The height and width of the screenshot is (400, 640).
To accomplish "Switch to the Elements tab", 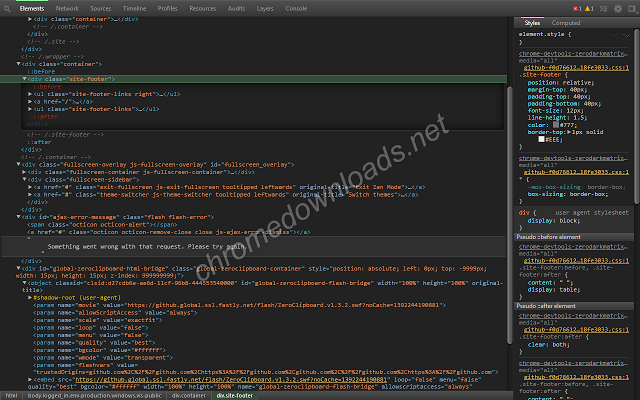I will (x=32, y=8).
